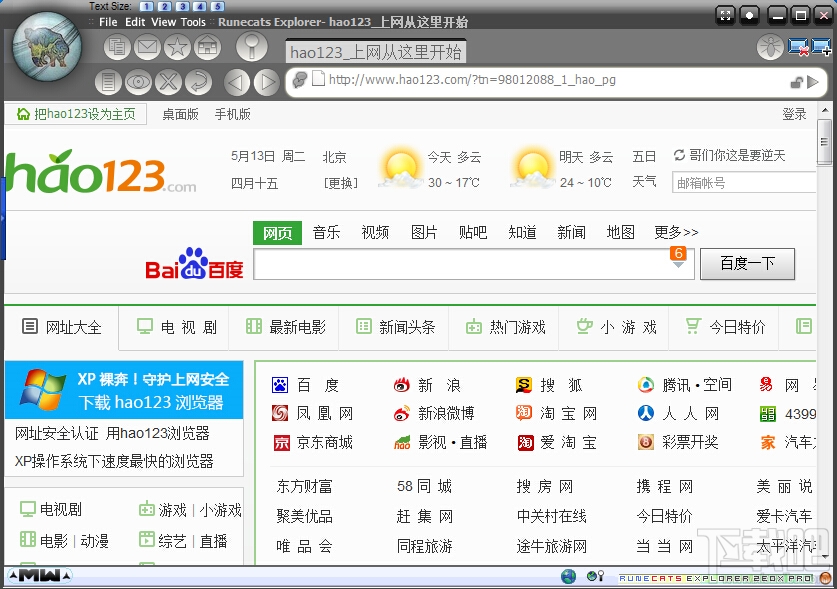Image resolution: width=837 pixels, height=589 pixels.
Task: Click the magnifier search icon
Action: tap(251, 46)
